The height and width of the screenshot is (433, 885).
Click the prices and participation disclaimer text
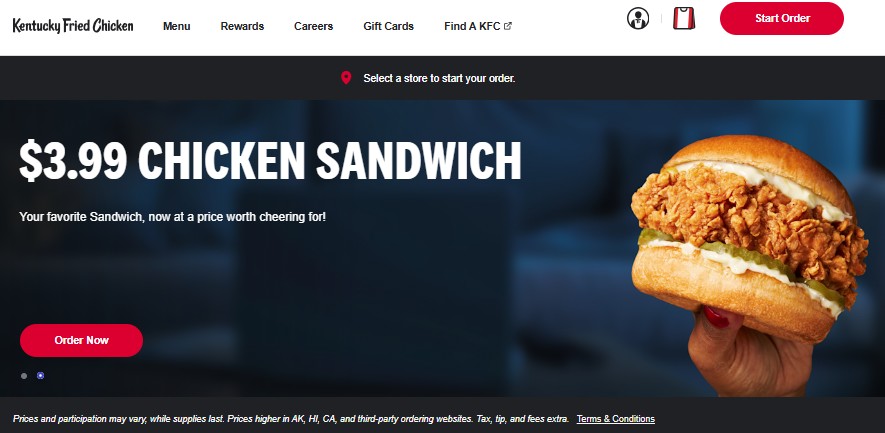click(x=291, y=419)
